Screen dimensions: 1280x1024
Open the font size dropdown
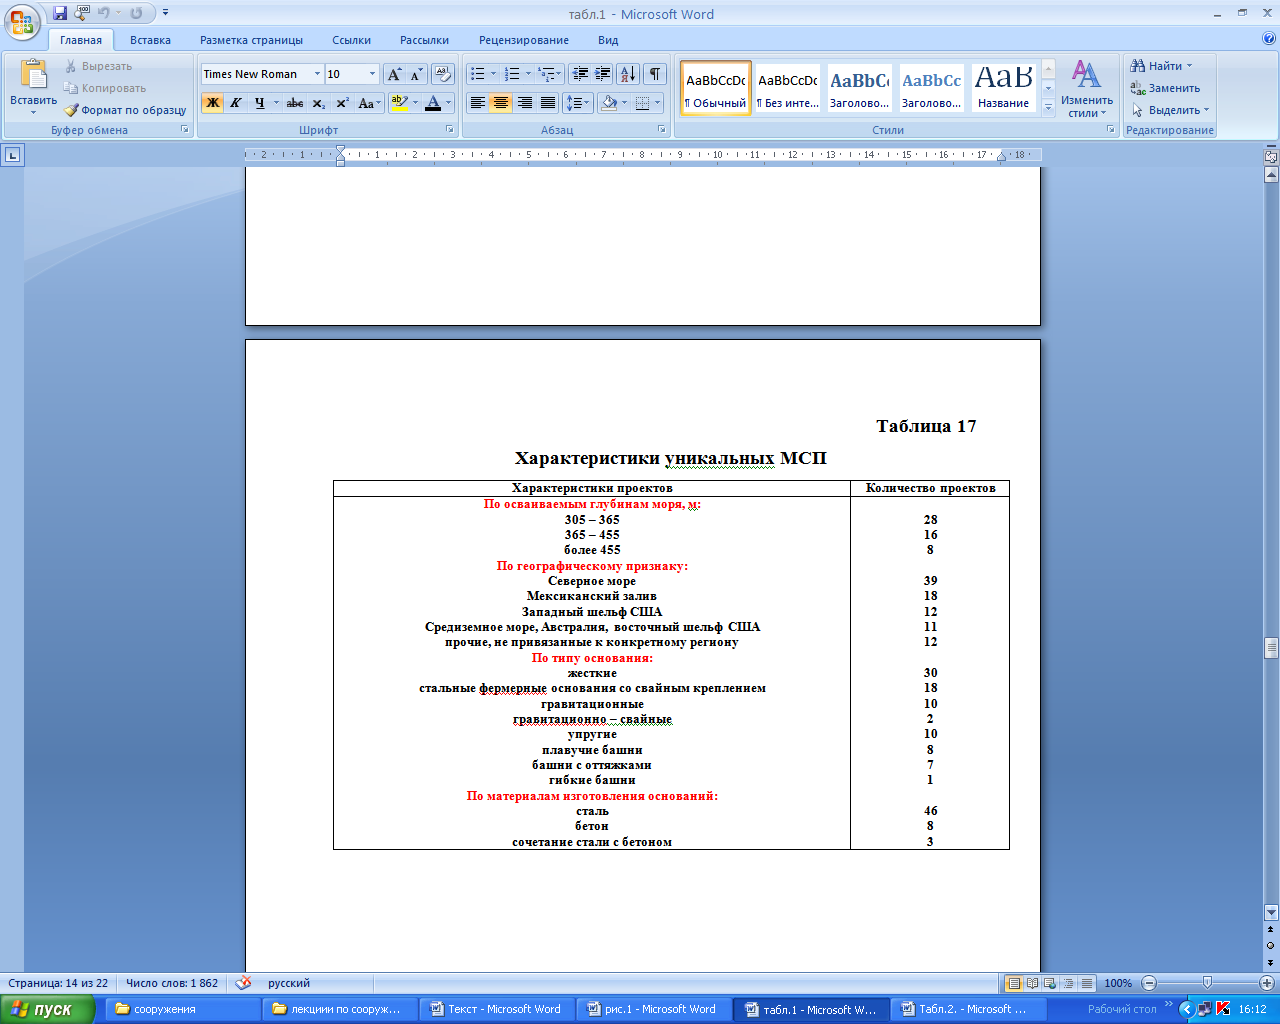coord(372,74)
